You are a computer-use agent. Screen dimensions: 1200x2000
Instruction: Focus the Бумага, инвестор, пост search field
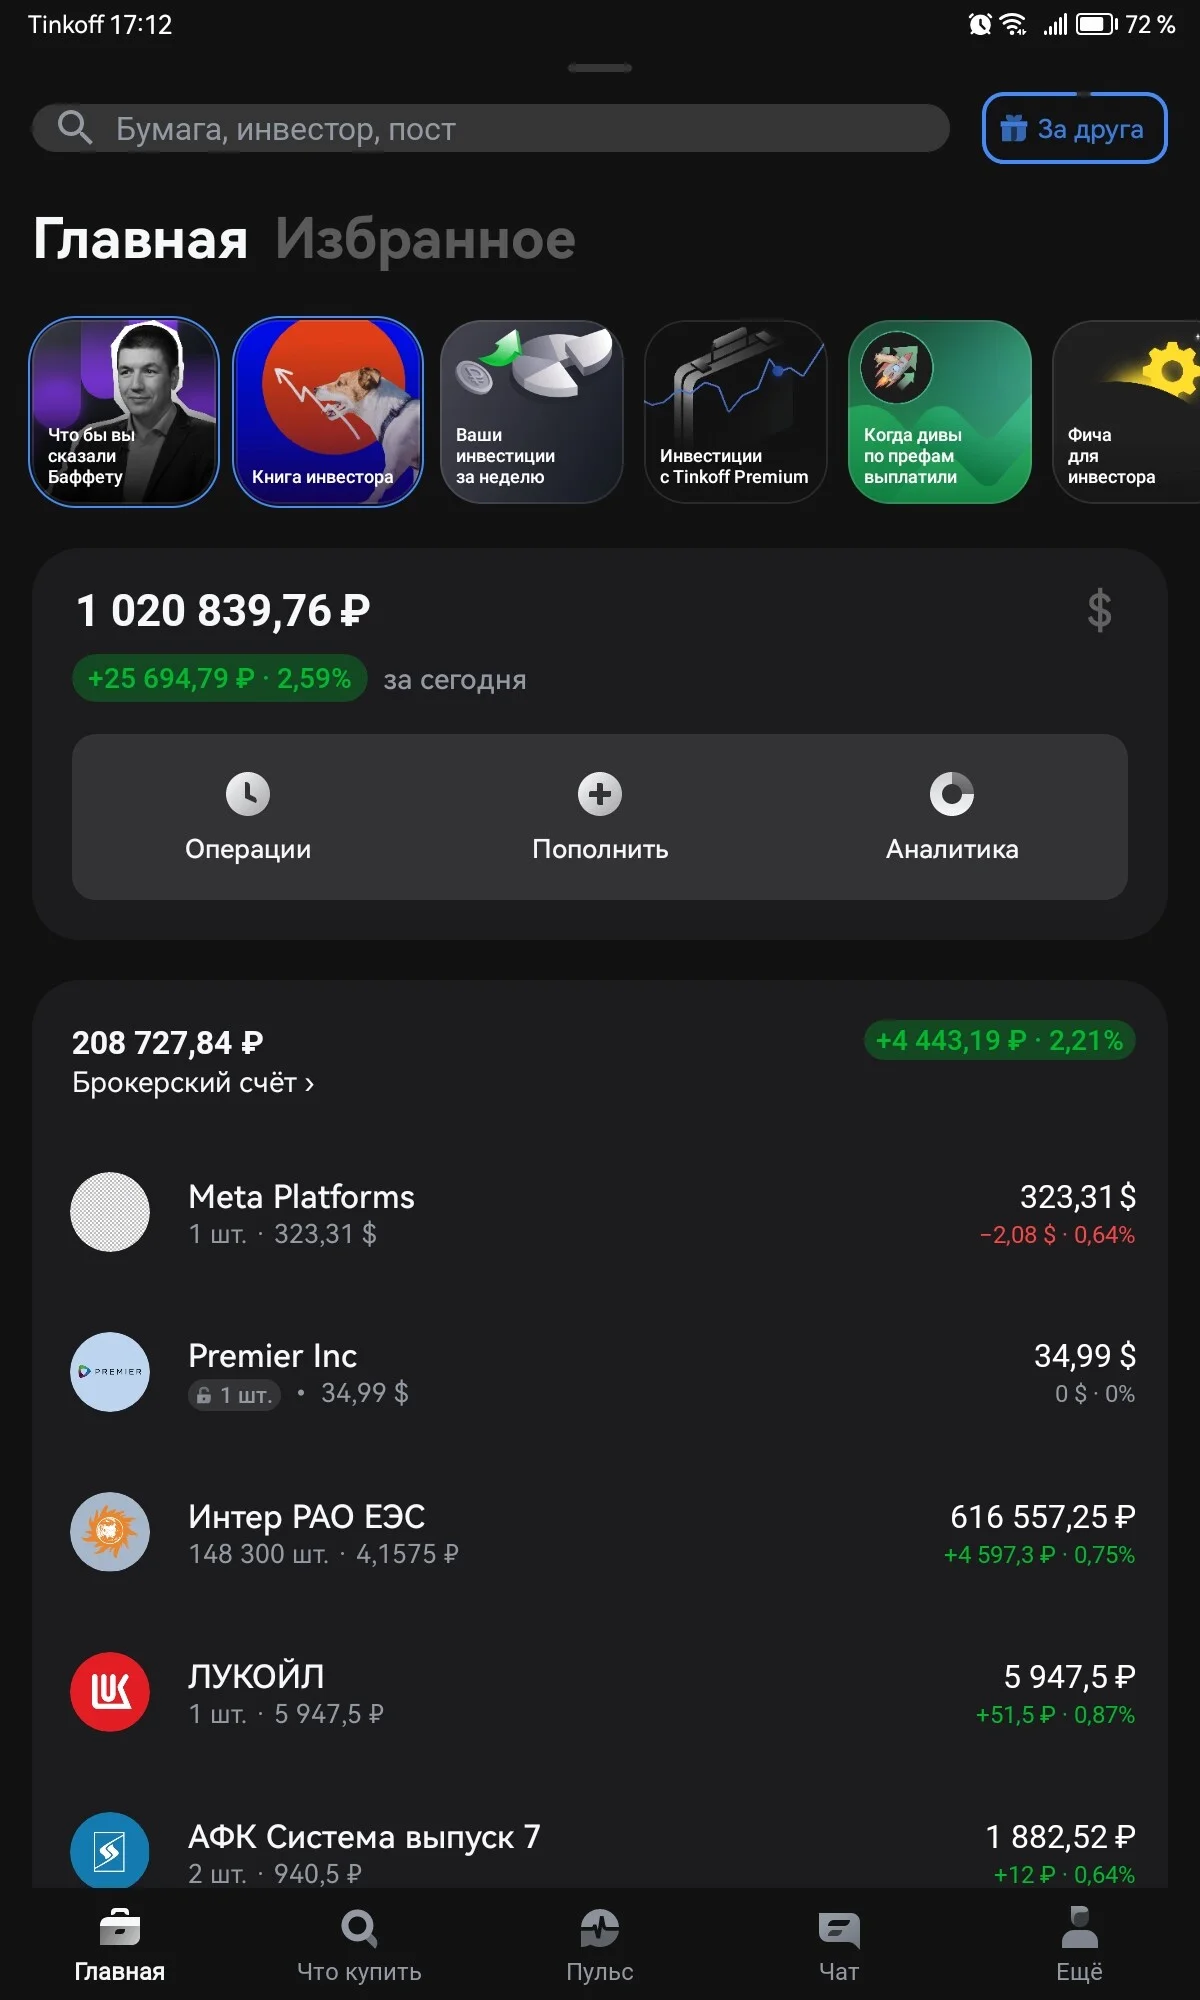490,128
